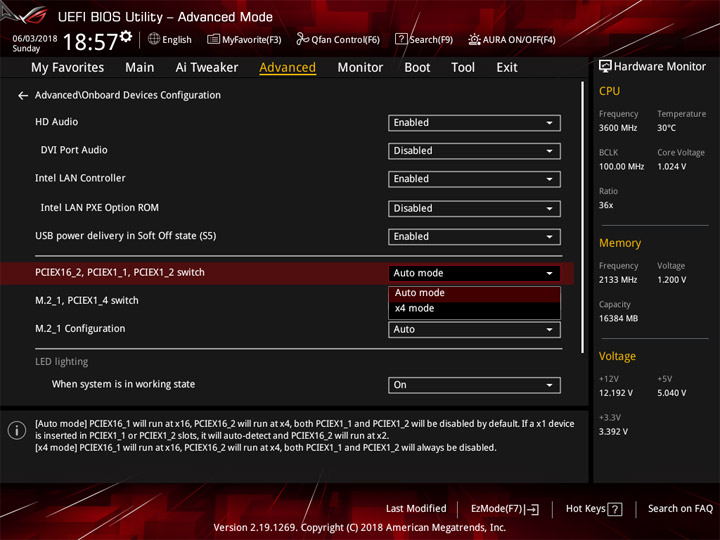Open the Intel LAN Controller dropdown
720x540 pixels.
[x=474, y=179]
